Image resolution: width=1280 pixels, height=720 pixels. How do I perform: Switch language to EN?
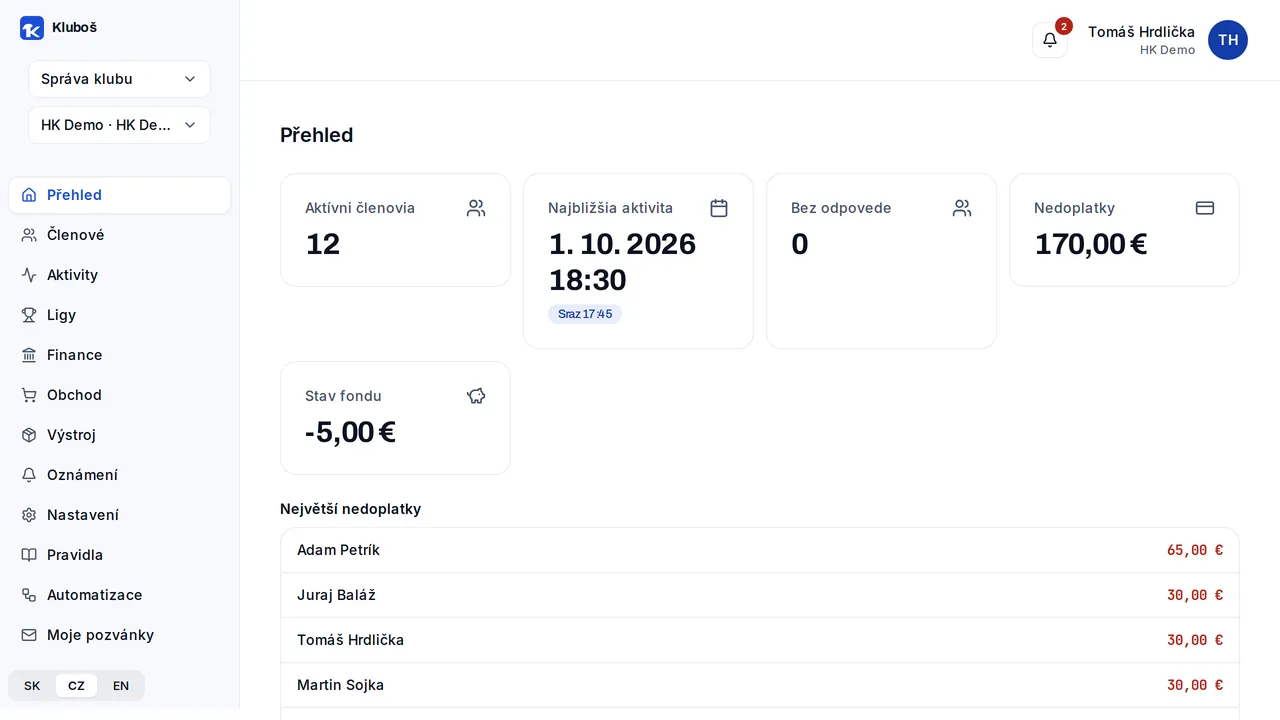click(x=121, y=686)
